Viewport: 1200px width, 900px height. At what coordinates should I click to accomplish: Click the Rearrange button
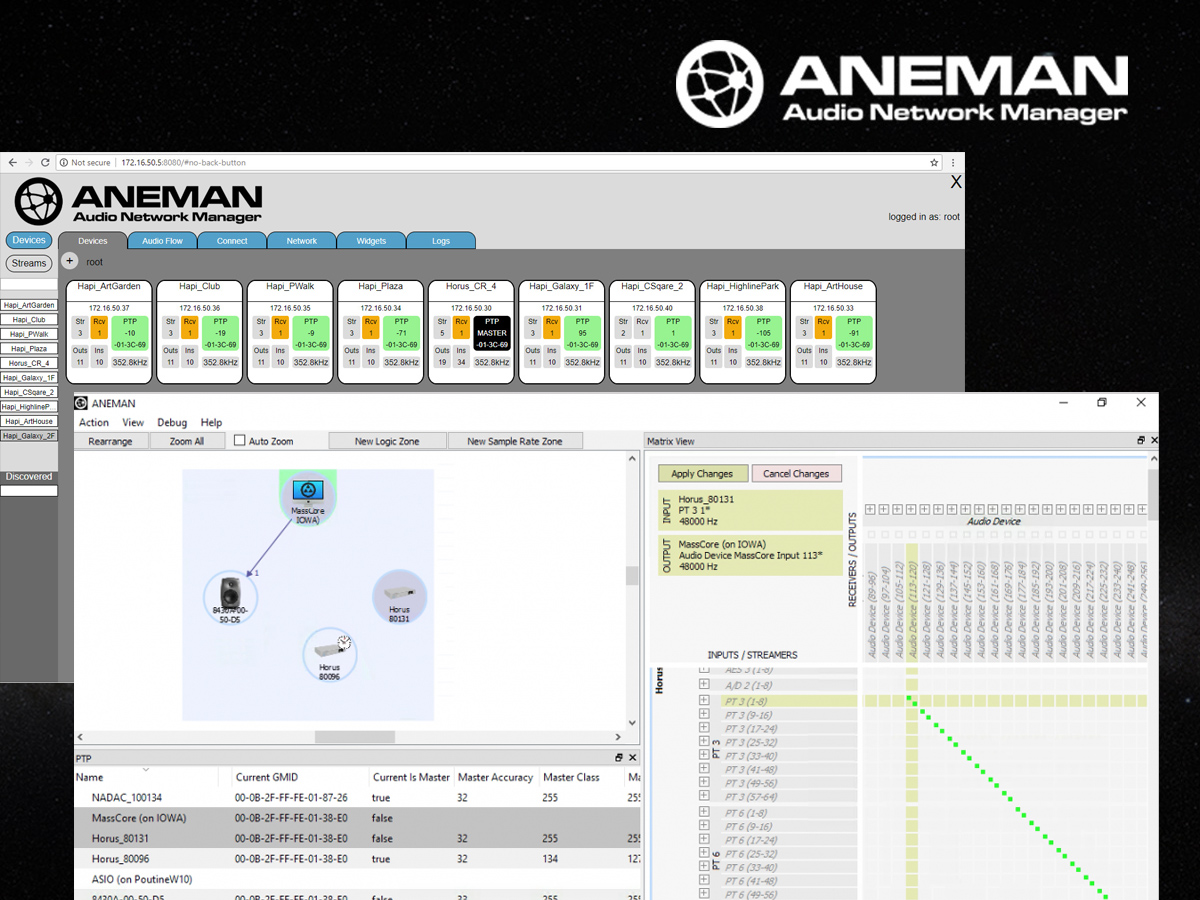(111, 441)
